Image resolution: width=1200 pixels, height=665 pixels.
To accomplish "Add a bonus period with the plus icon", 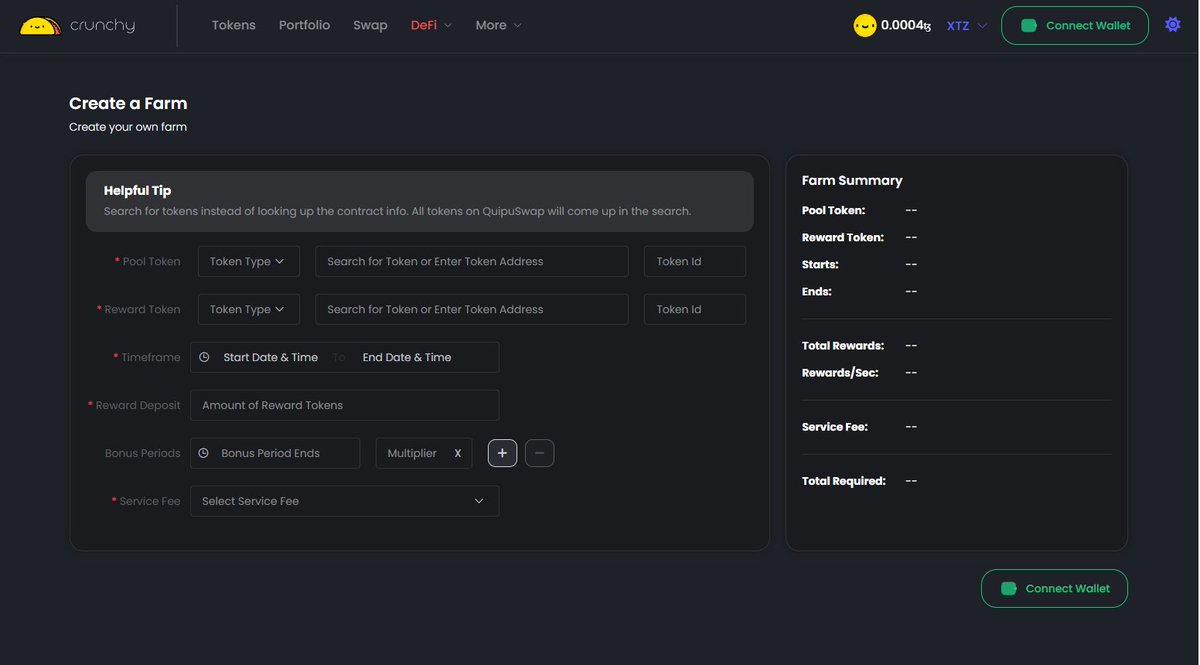I will (501, 452).
